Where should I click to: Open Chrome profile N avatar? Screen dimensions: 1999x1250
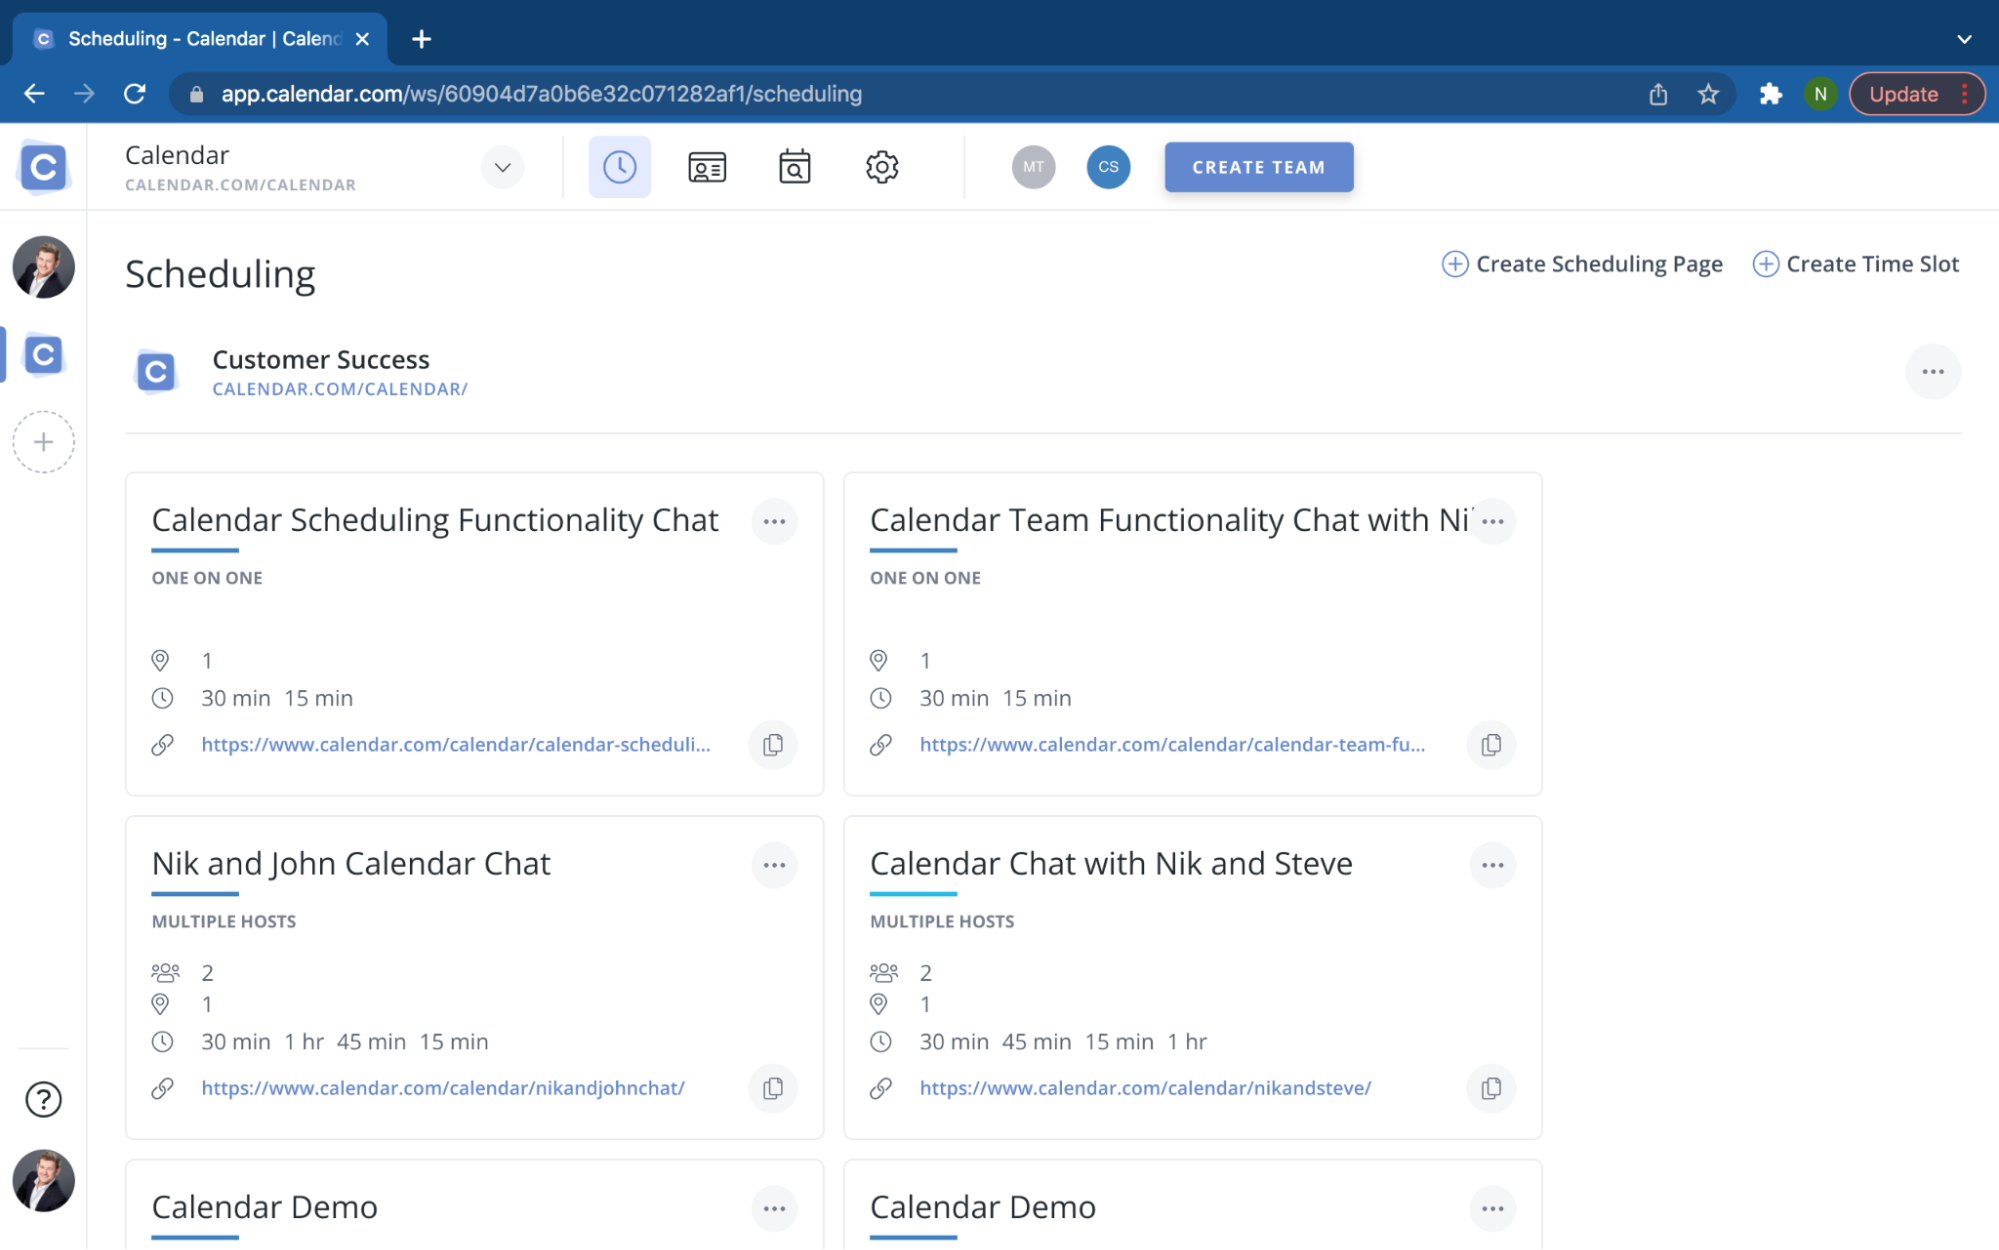coord(1820,94)
